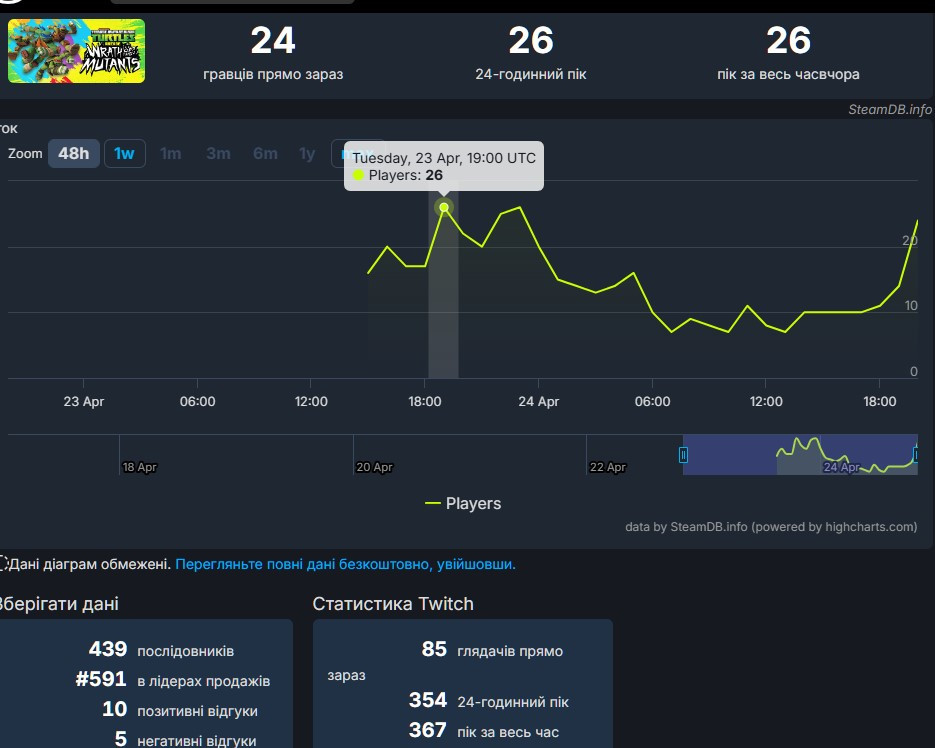Choose the 1m zoom option
935x748 pixels.
point(171,153)
